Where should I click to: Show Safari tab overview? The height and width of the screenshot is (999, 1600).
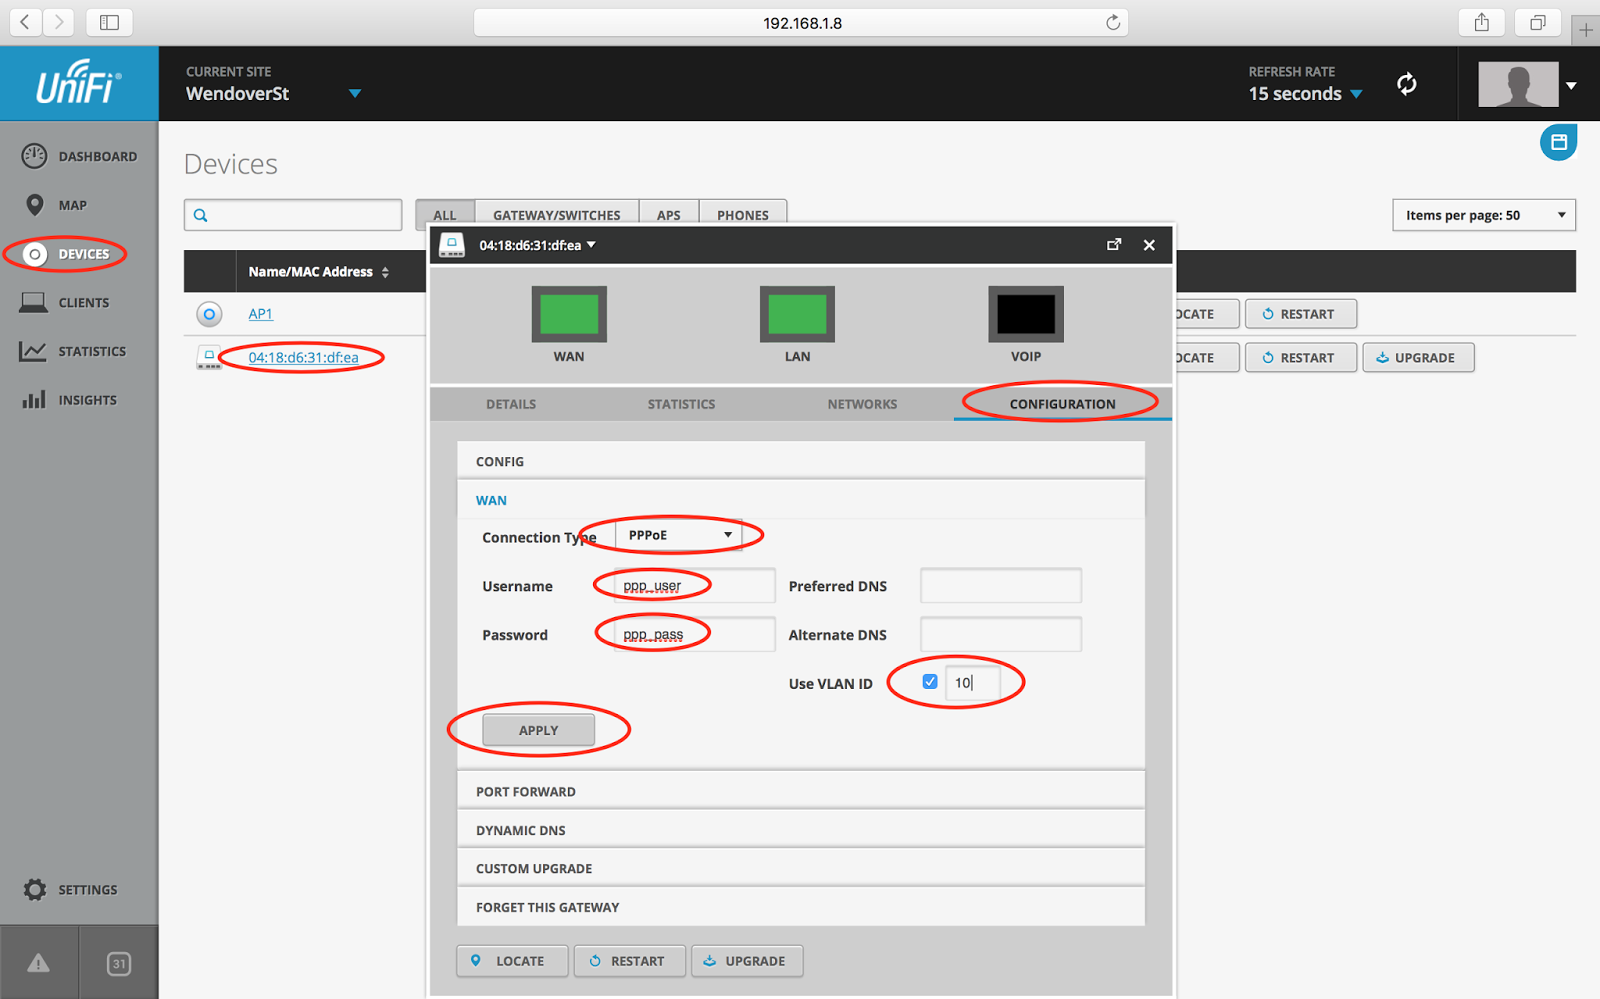coord(1538,22)
